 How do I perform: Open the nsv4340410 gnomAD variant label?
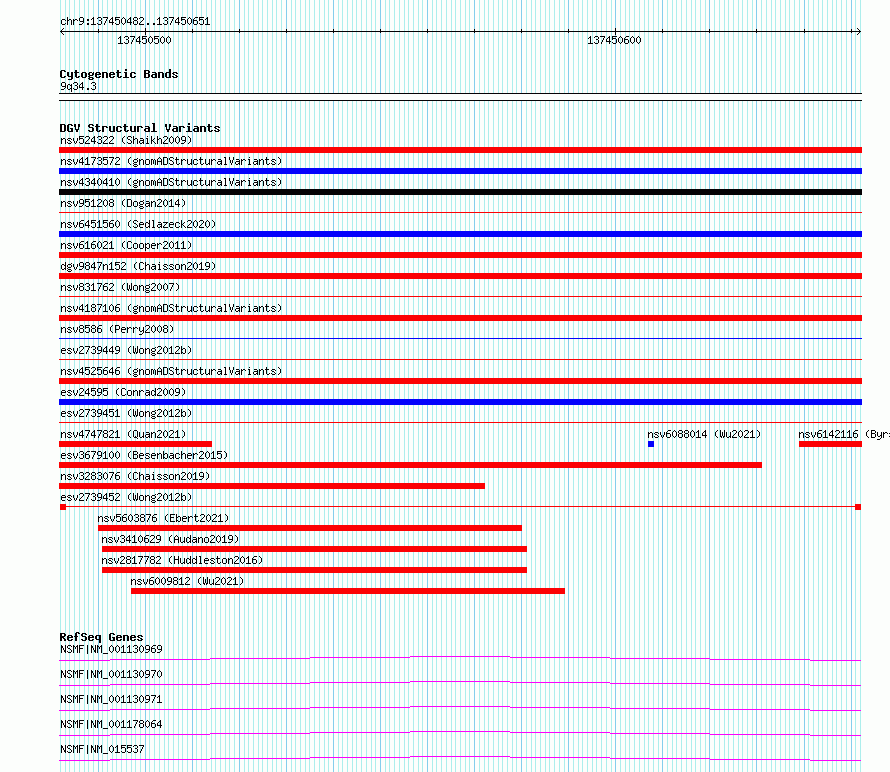(171, 182)
